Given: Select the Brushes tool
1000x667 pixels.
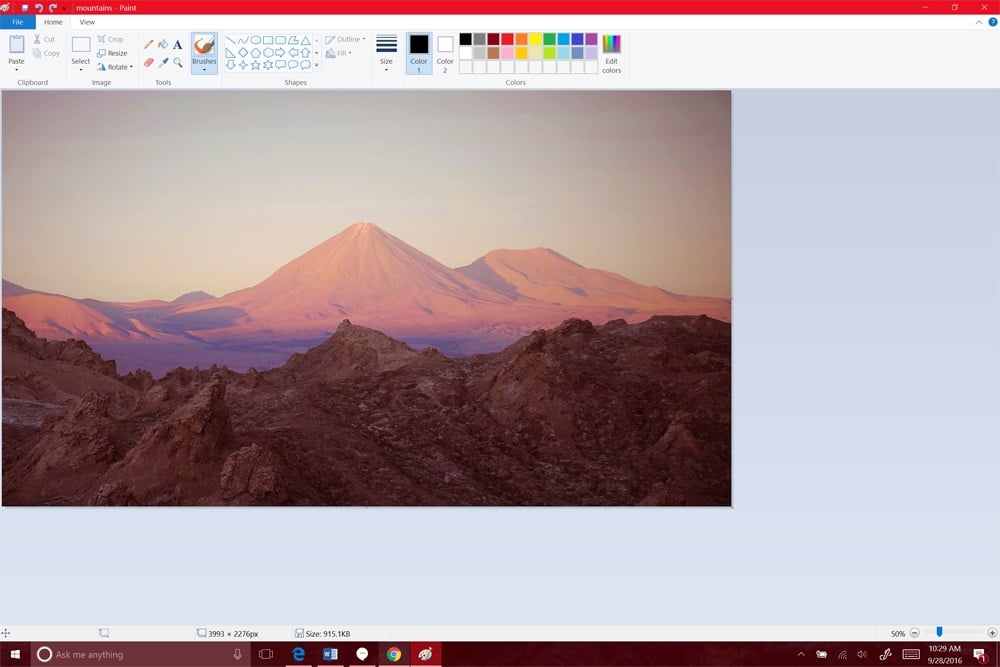Looking at the screenshot, I should [204, 46].
